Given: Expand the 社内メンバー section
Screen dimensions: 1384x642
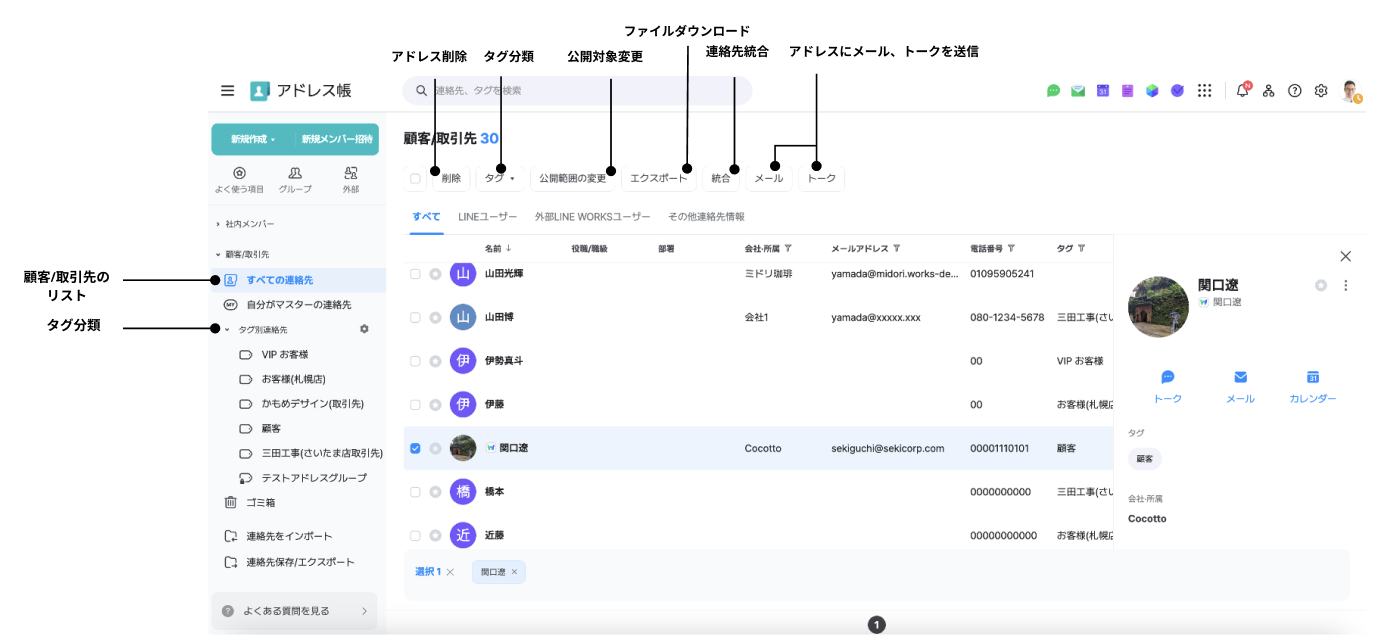Looking at the screenshot, I should point(218,224).
